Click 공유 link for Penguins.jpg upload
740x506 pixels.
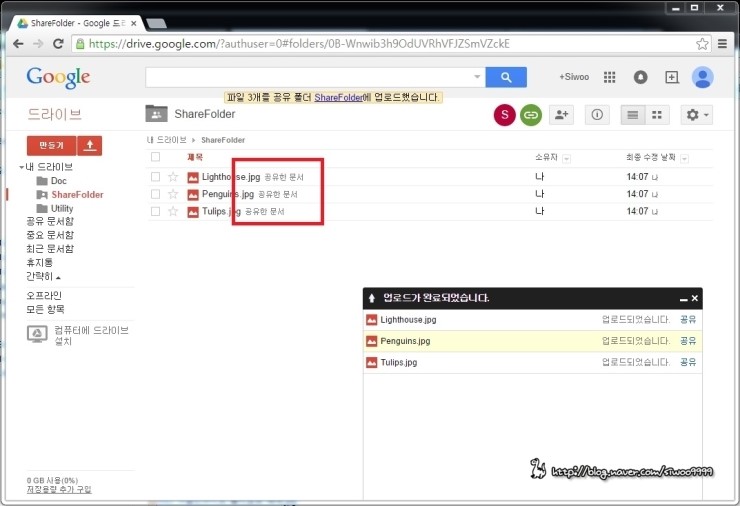(x=688, y=341)
